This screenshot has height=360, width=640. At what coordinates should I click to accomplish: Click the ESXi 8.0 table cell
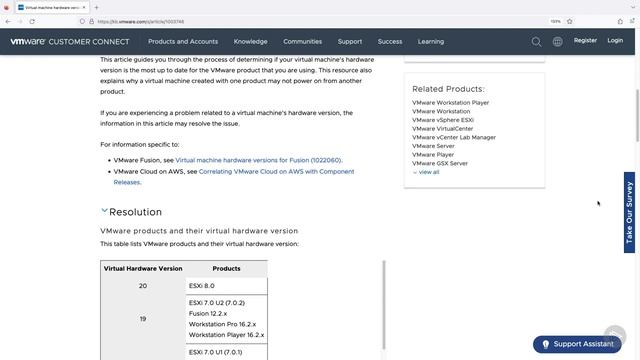[226, 286]
